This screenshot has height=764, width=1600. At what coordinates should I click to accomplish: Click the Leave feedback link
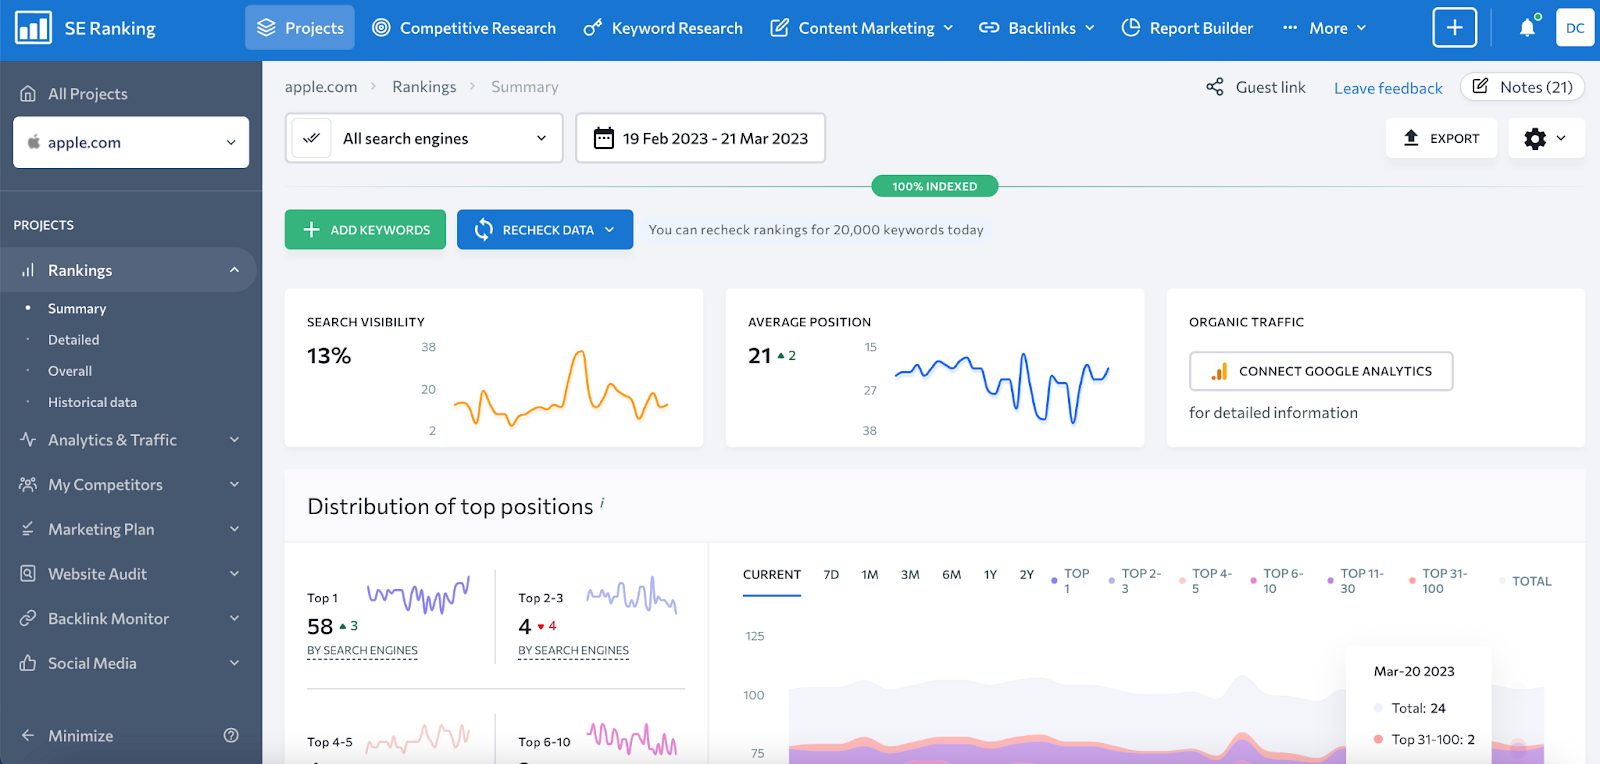[1388, 88]
